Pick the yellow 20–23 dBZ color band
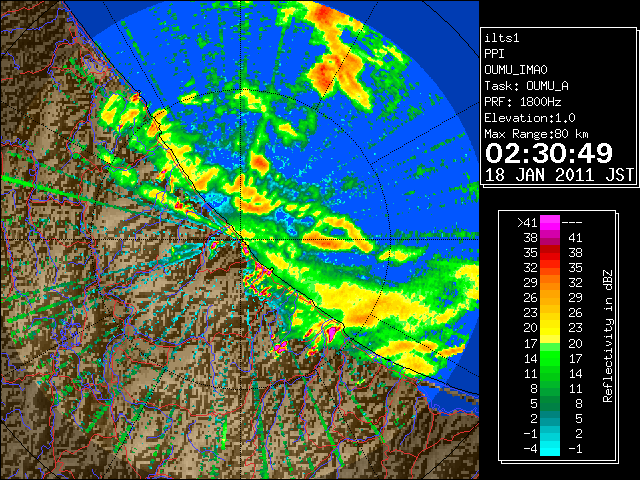 tap(550, 328)
